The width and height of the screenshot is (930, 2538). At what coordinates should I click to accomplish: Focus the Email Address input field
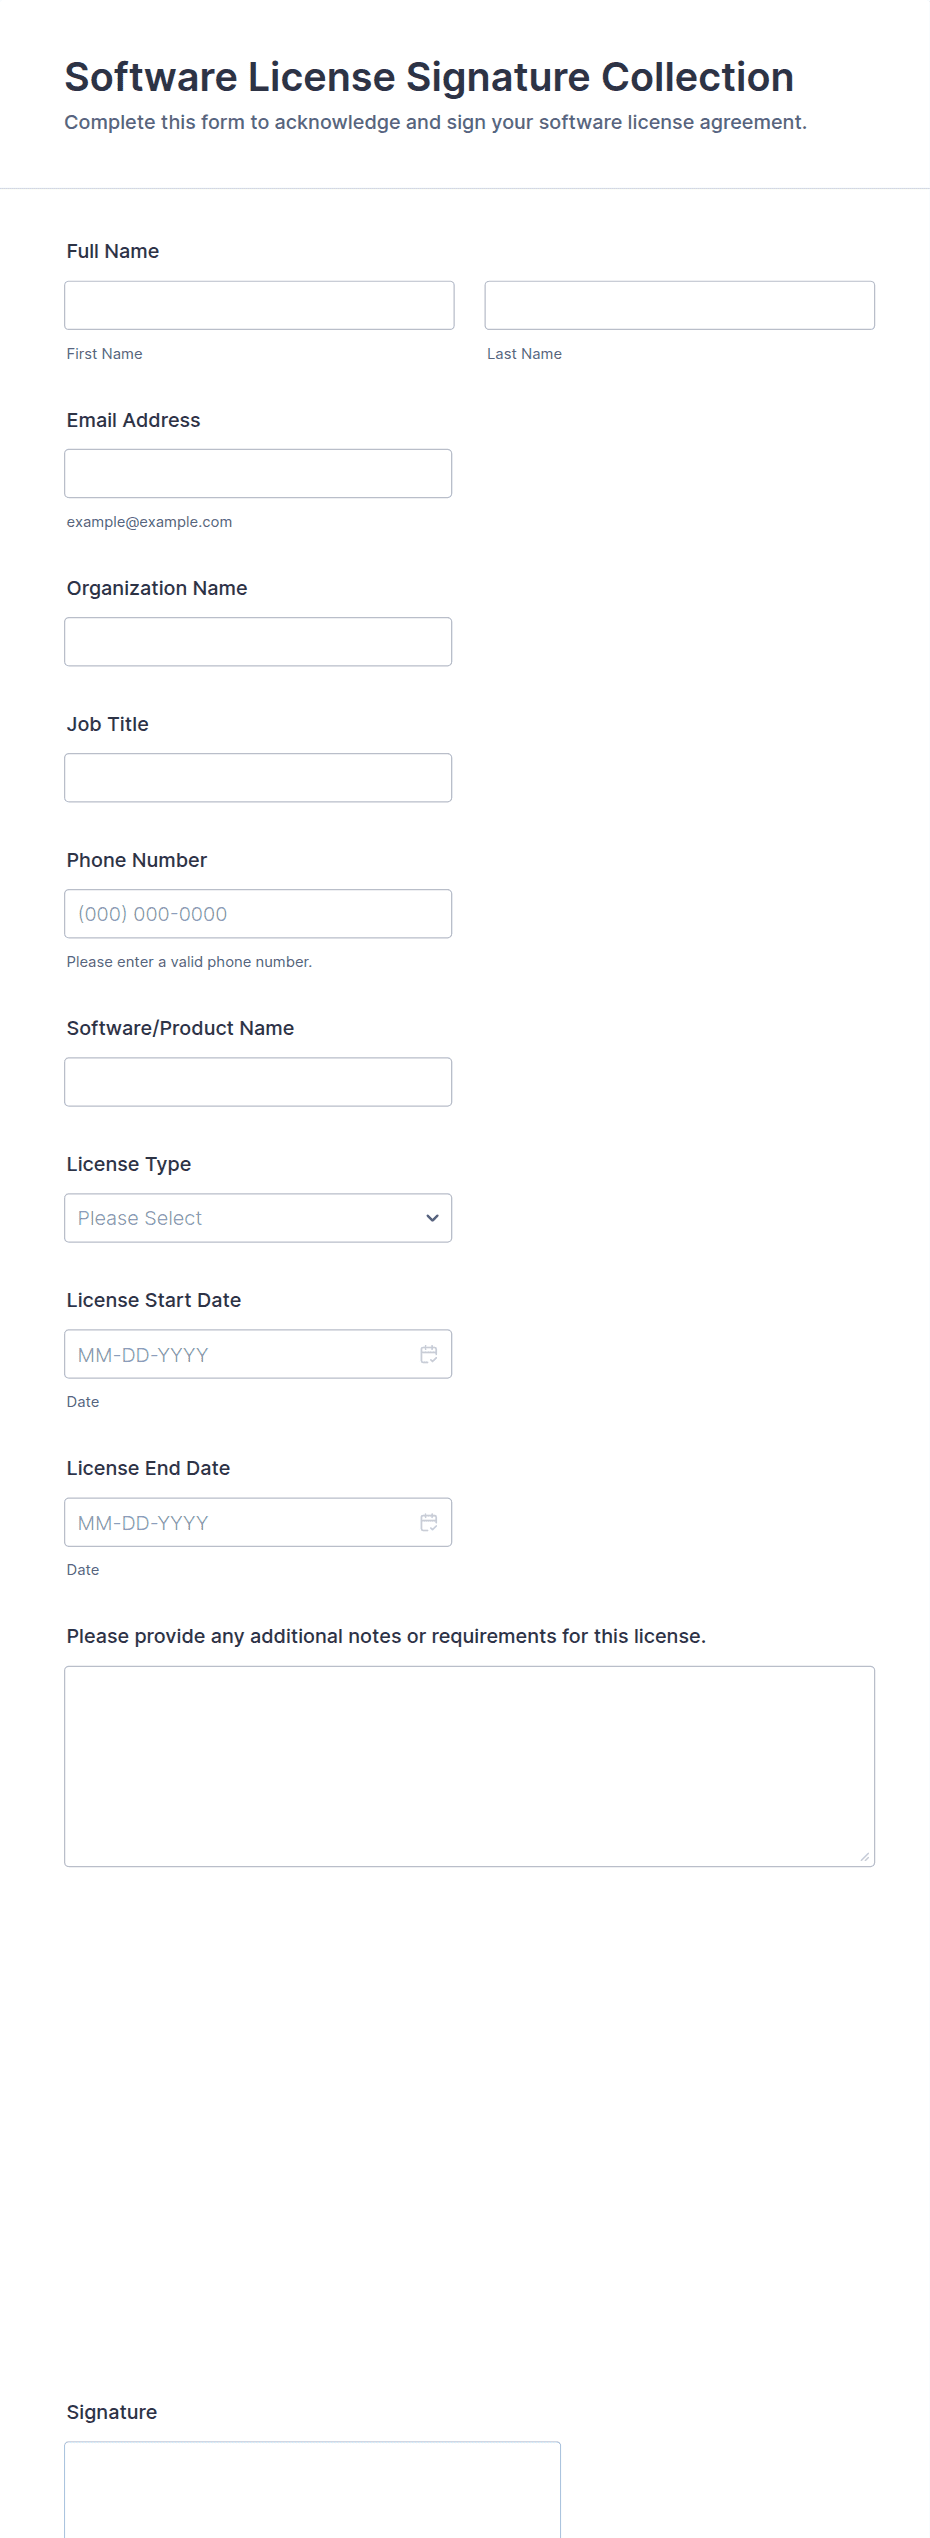(x=258, y=473)
